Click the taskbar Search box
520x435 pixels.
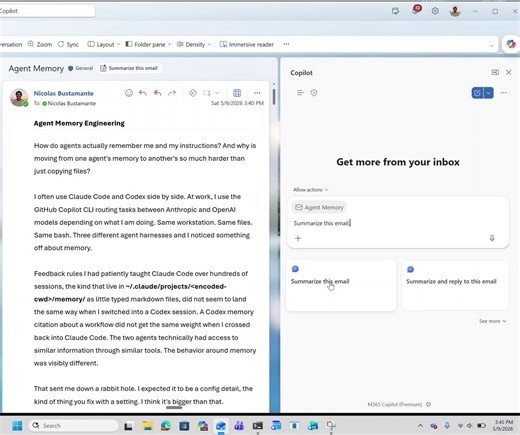tap(74, 426)
